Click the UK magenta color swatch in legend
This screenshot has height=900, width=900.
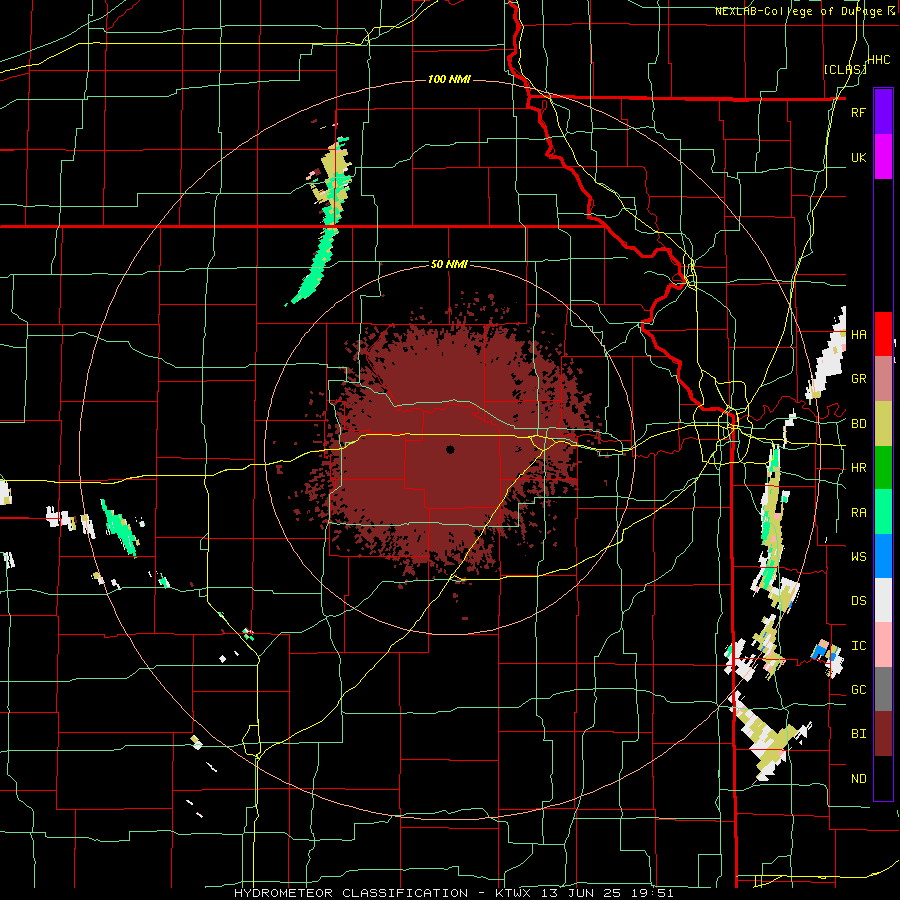tap(883, 157)
